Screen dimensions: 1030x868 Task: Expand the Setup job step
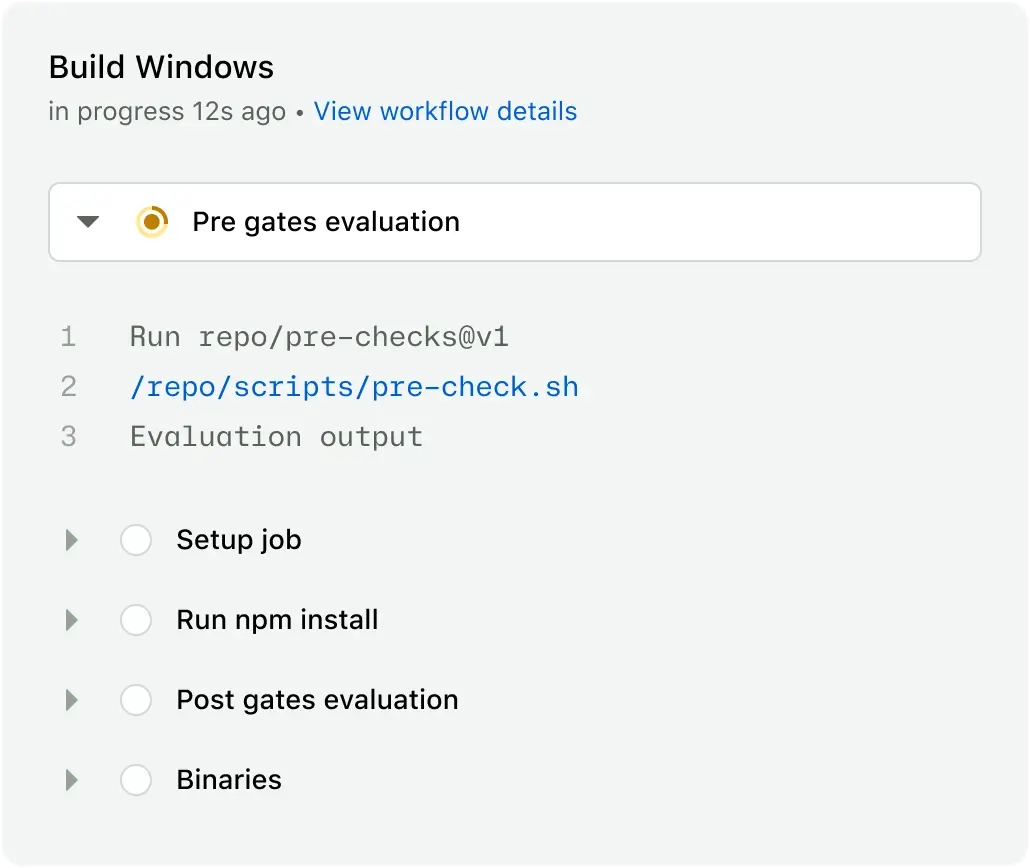[72, 540]
